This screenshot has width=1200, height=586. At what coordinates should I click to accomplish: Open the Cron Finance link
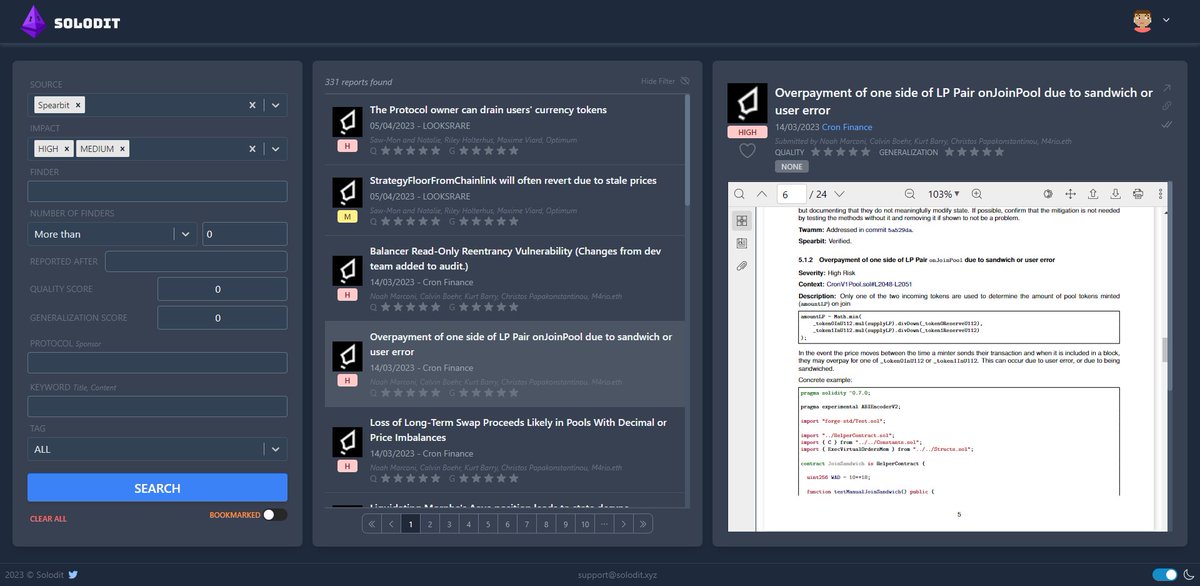(x=847, y=127)
